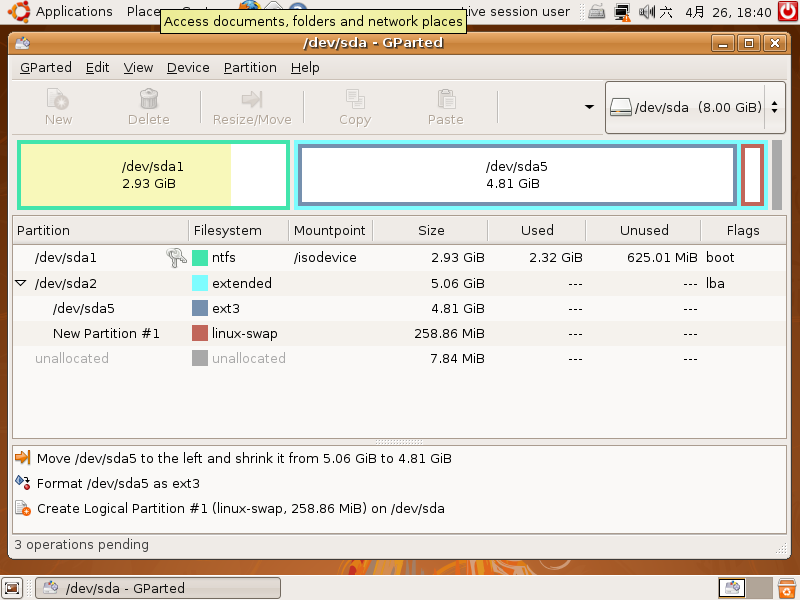800x600 pixels.
Task: Click the GParted window title bar icon
Action: tap(22, 43)
